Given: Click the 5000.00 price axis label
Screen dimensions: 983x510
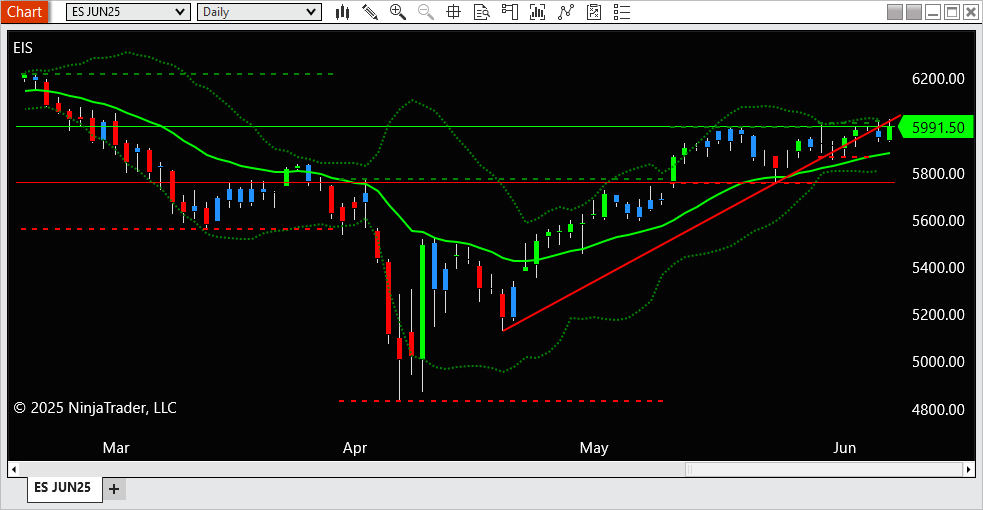Looking at the screenshot, I should click(938, 362).
